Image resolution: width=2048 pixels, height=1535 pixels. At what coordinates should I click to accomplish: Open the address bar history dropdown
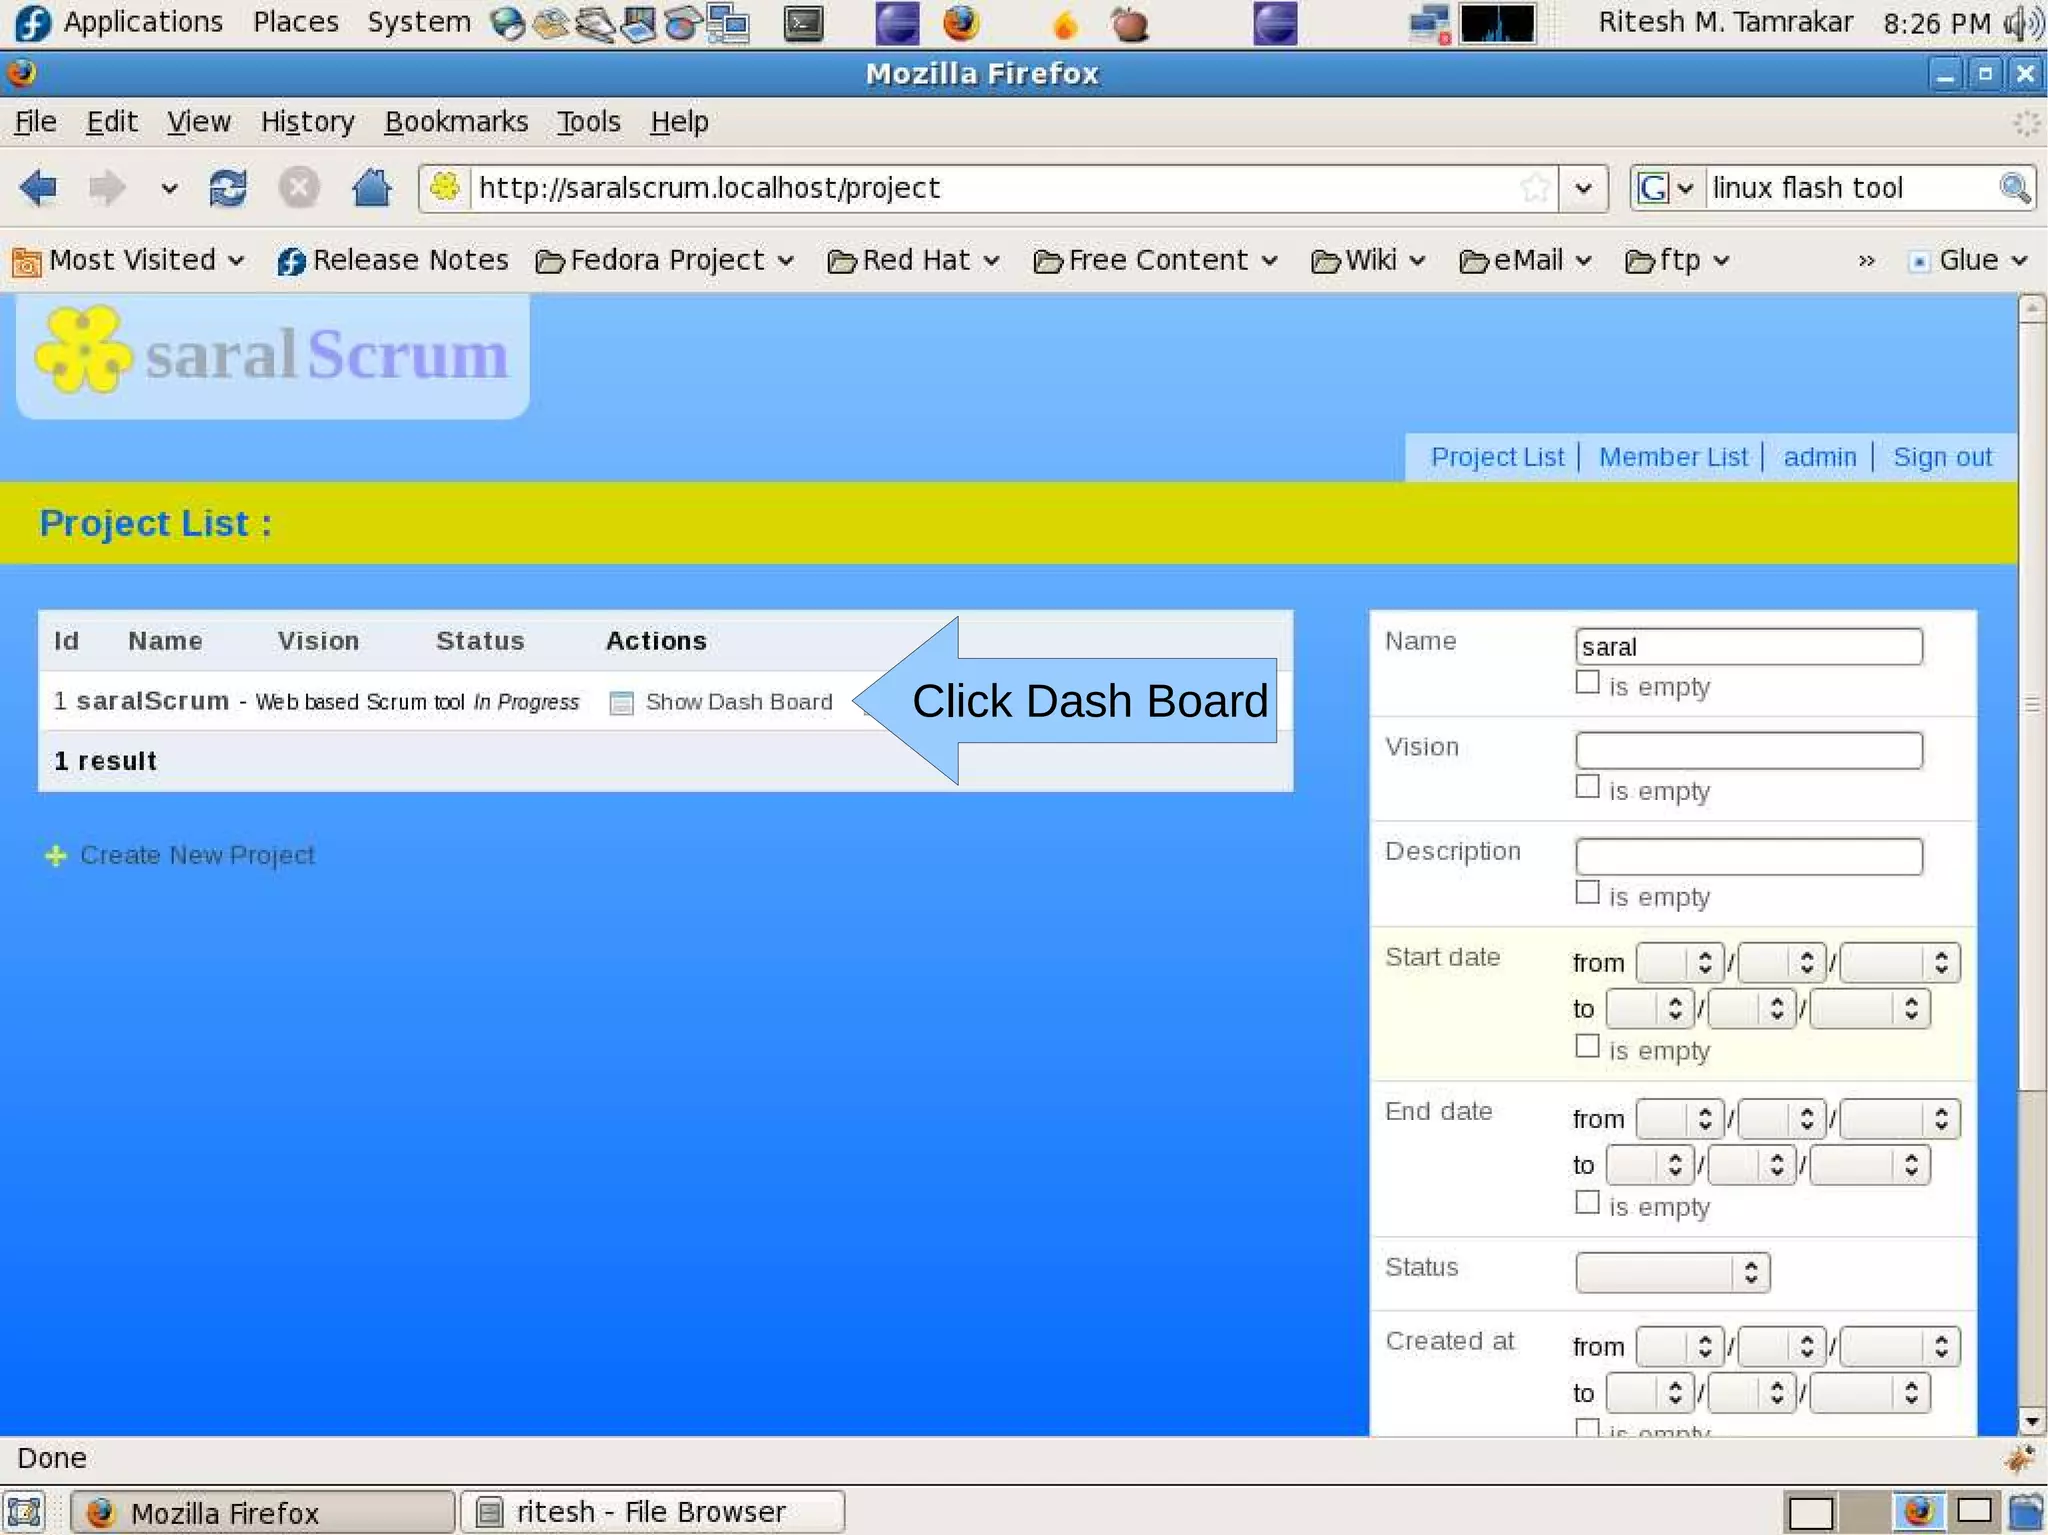click(1583, 187)
